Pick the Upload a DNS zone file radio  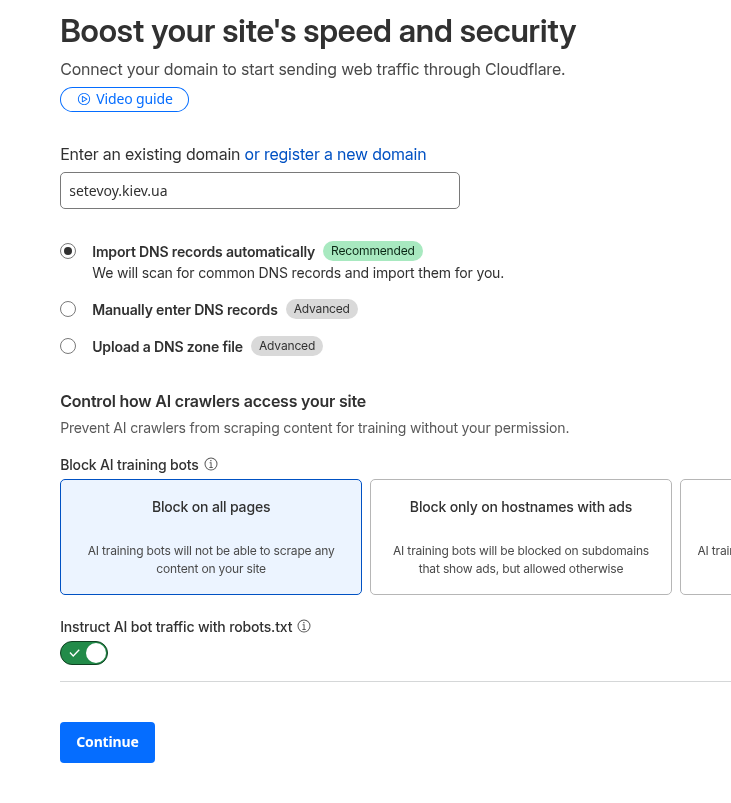point(68,346)
